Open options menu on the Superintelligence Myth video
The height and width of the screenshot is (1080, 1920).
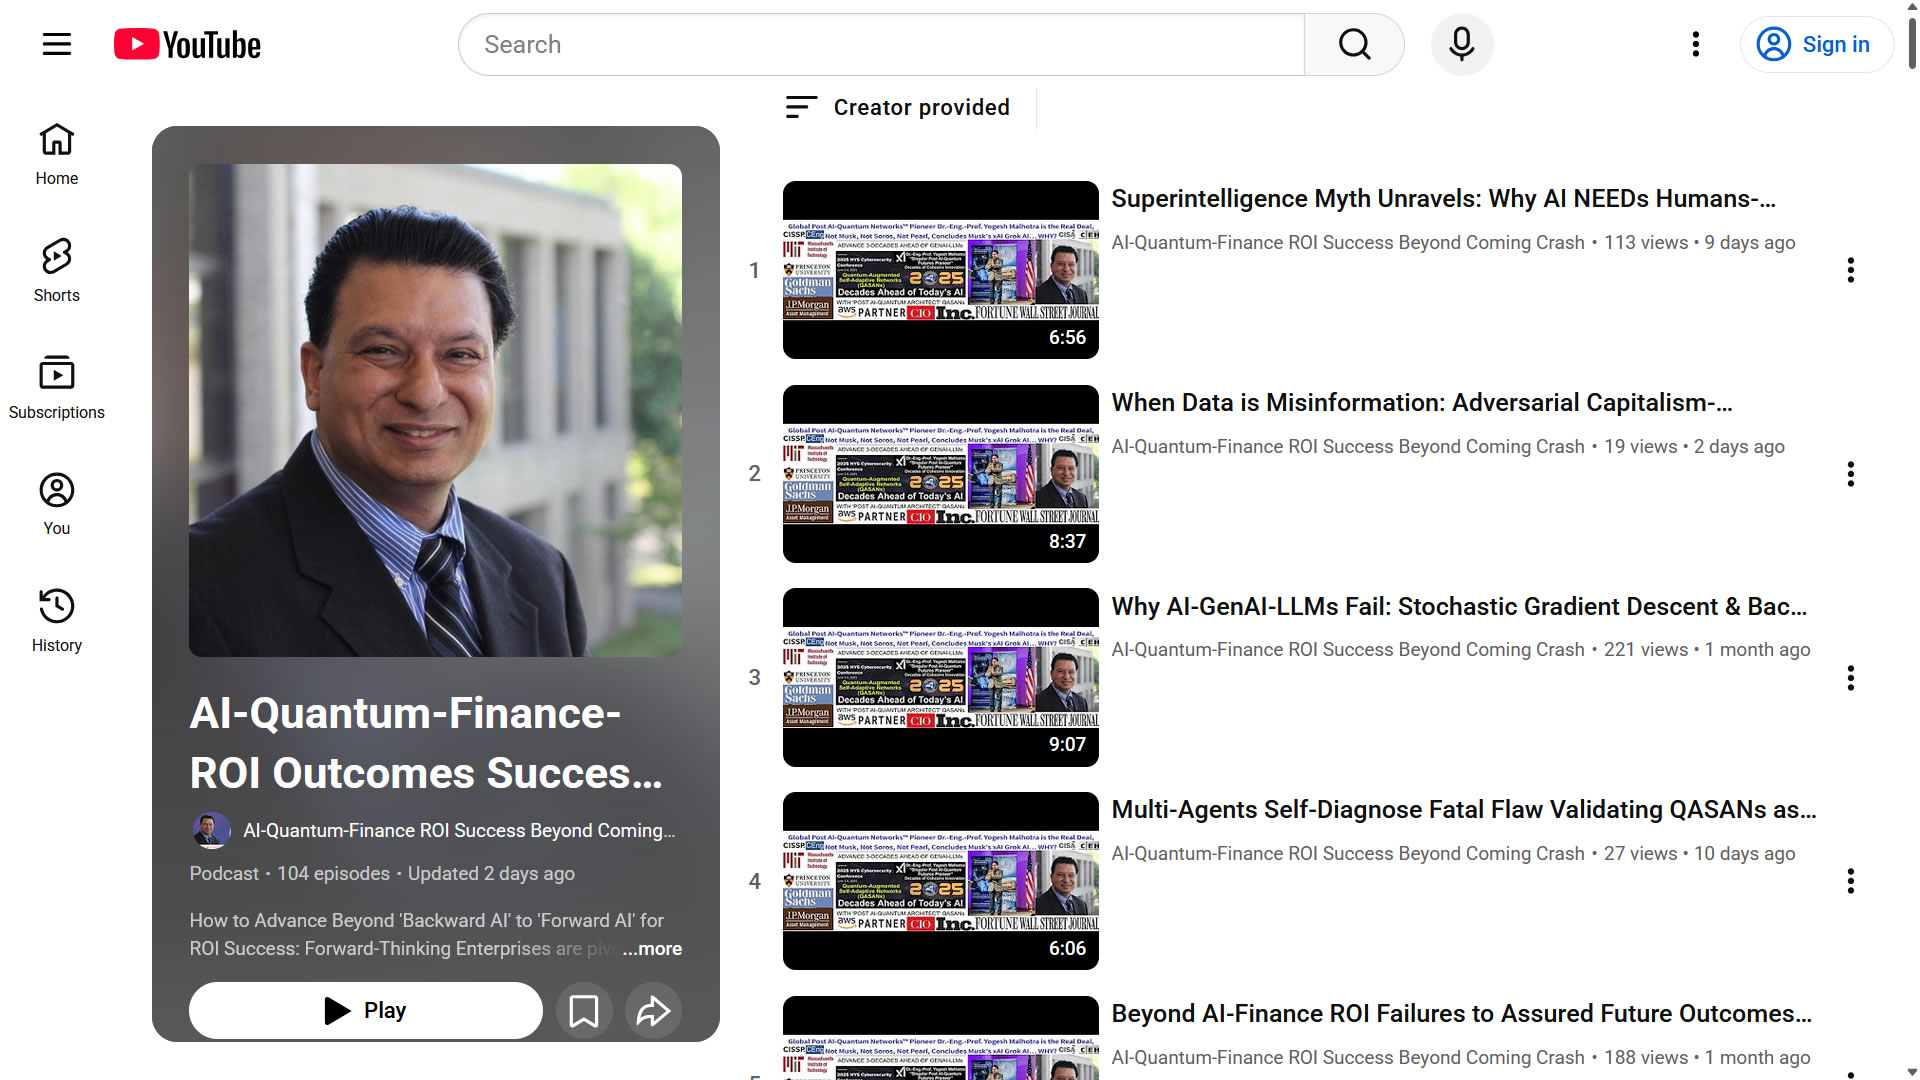click(1852, 270)
